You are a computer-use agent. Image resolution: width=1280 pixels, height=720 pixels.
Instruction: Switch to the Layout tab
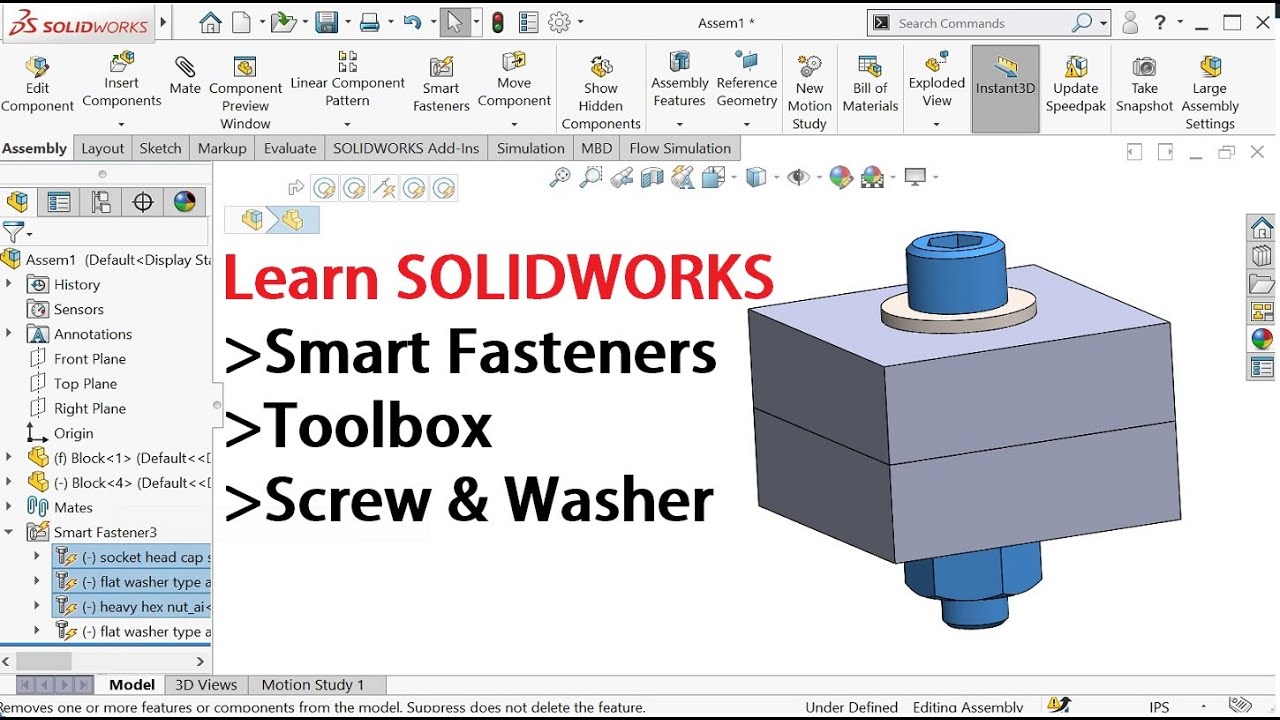(x=102, y=148)
